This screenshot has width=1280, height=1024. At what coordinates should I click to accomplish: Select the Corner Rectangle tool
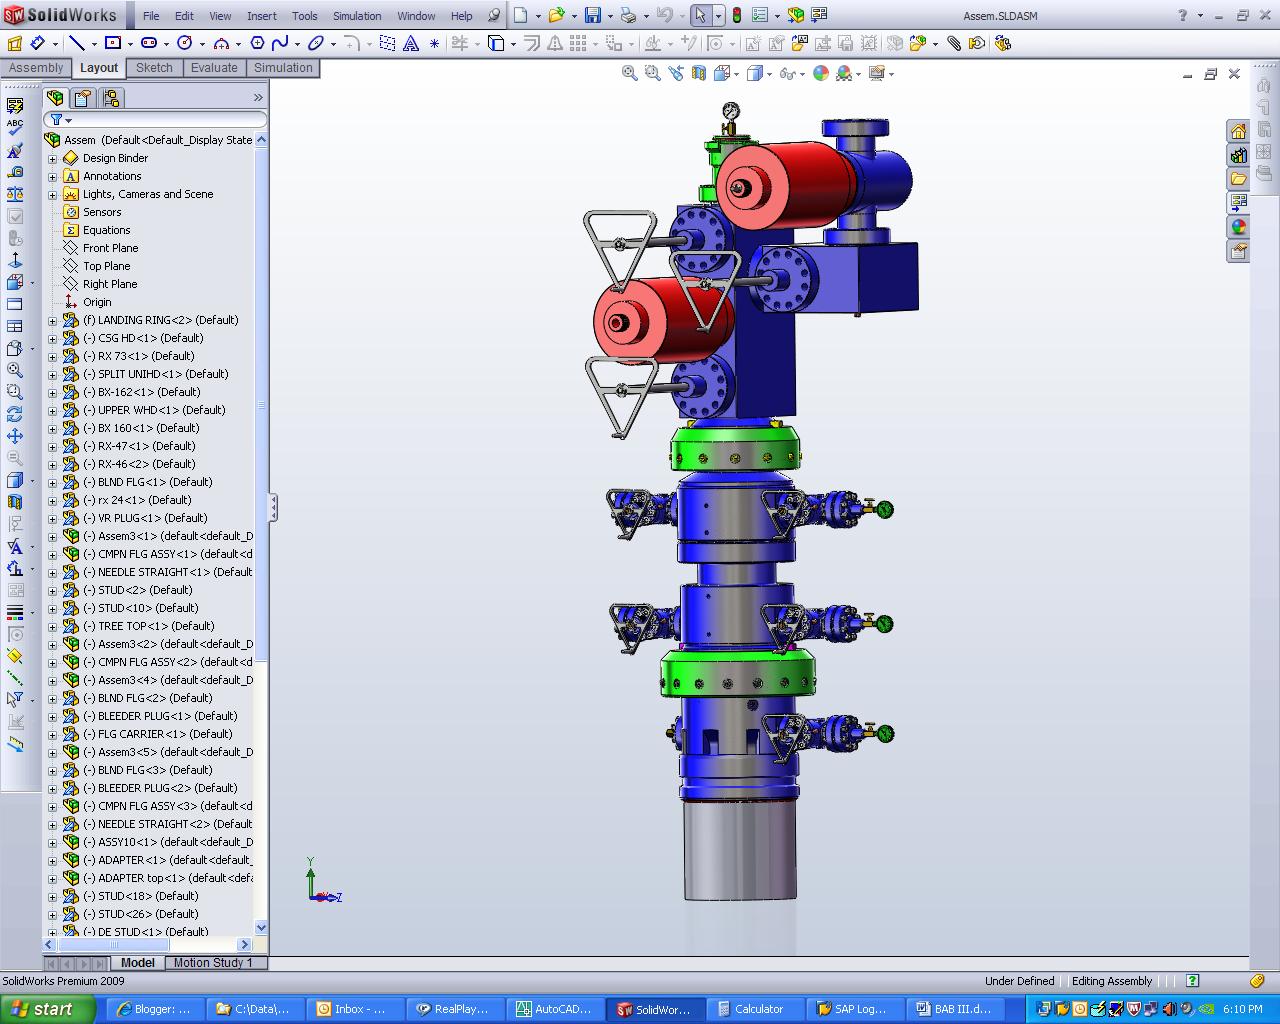113,42
